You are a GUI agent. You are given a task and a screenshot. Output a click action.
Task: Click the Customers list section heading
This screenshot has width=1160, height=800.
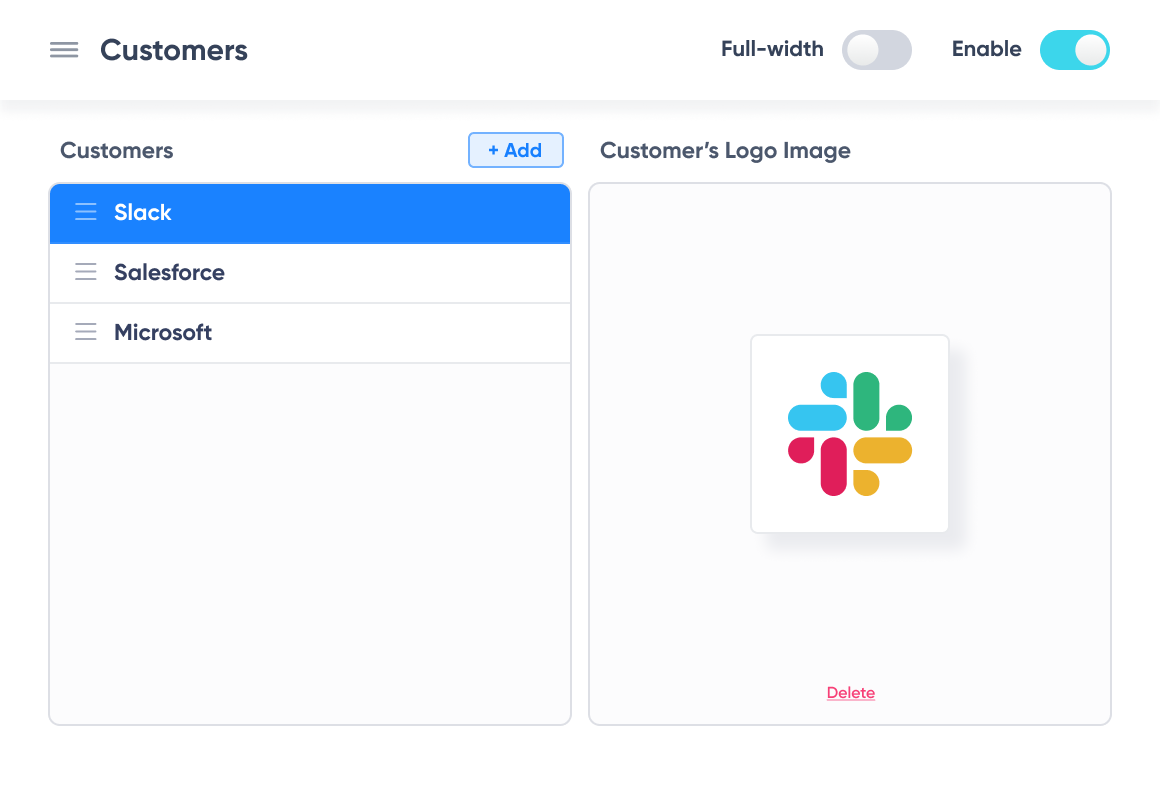click(x=117, y=151)
